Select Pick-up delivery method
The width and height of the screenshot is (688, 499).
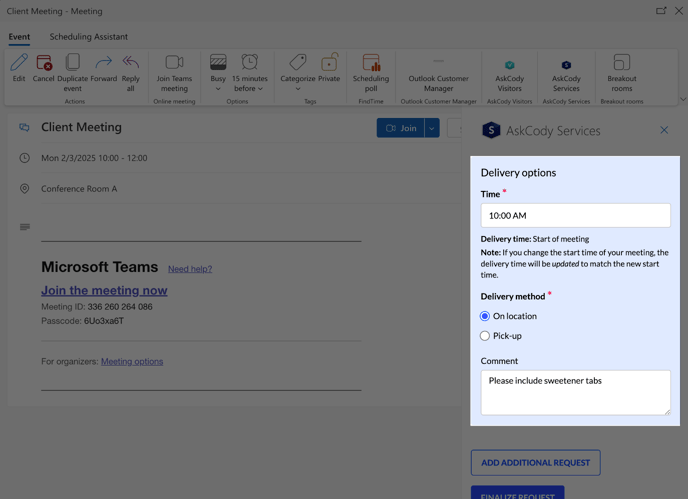(x=485, y=336)
